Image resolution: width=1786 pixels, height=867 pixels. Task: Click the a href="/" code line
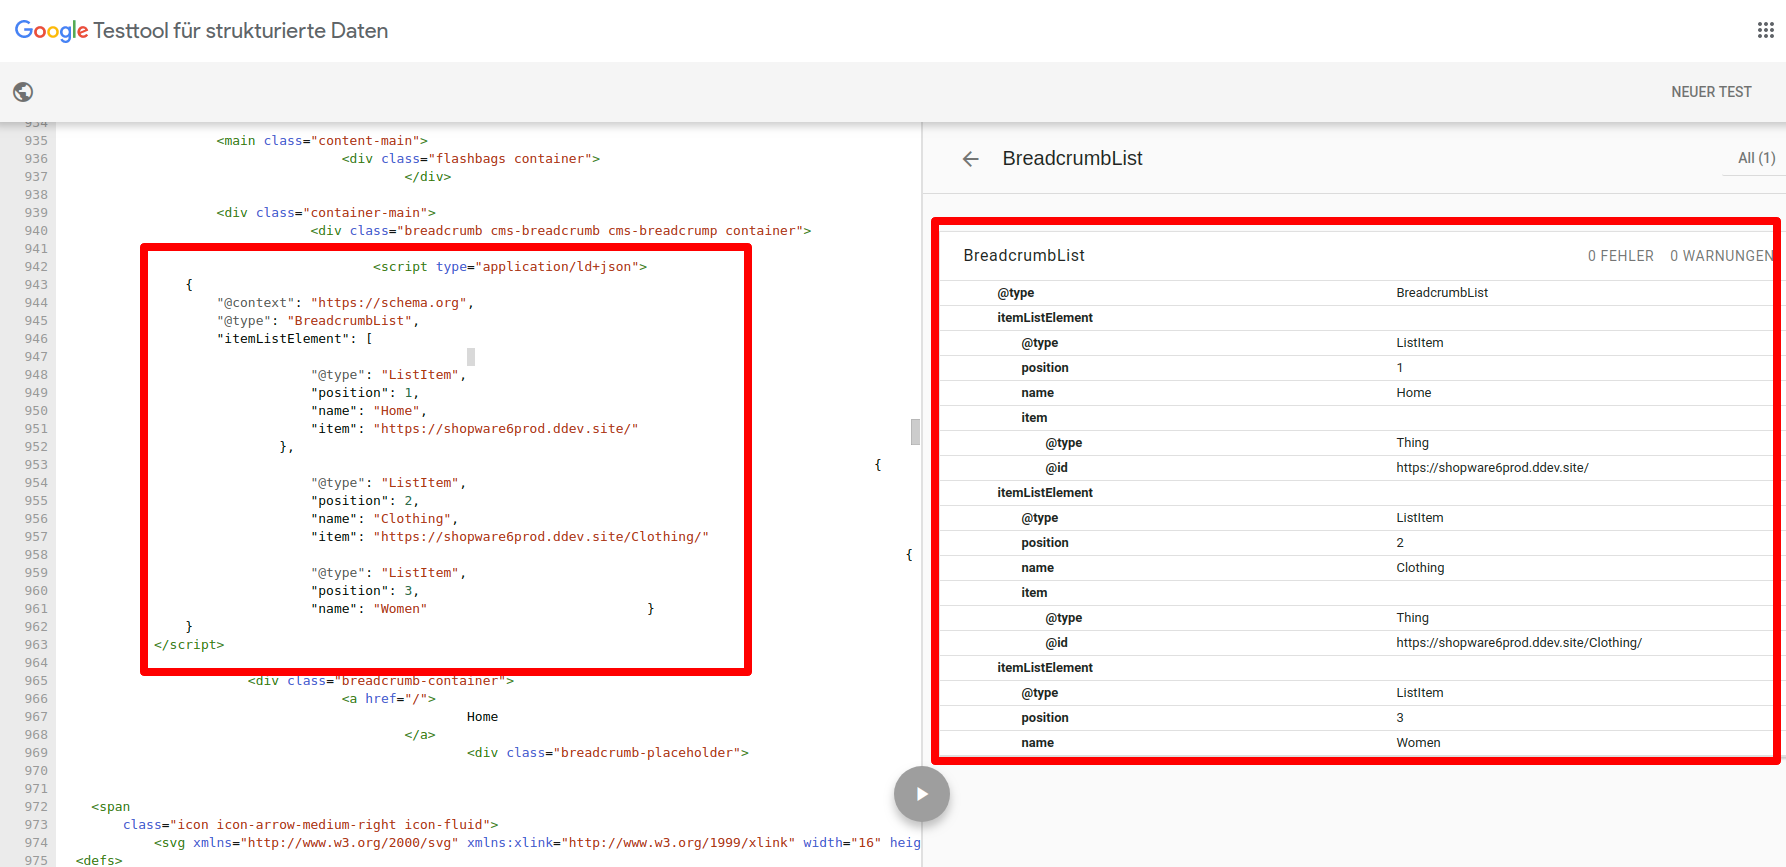click(388, 699)
